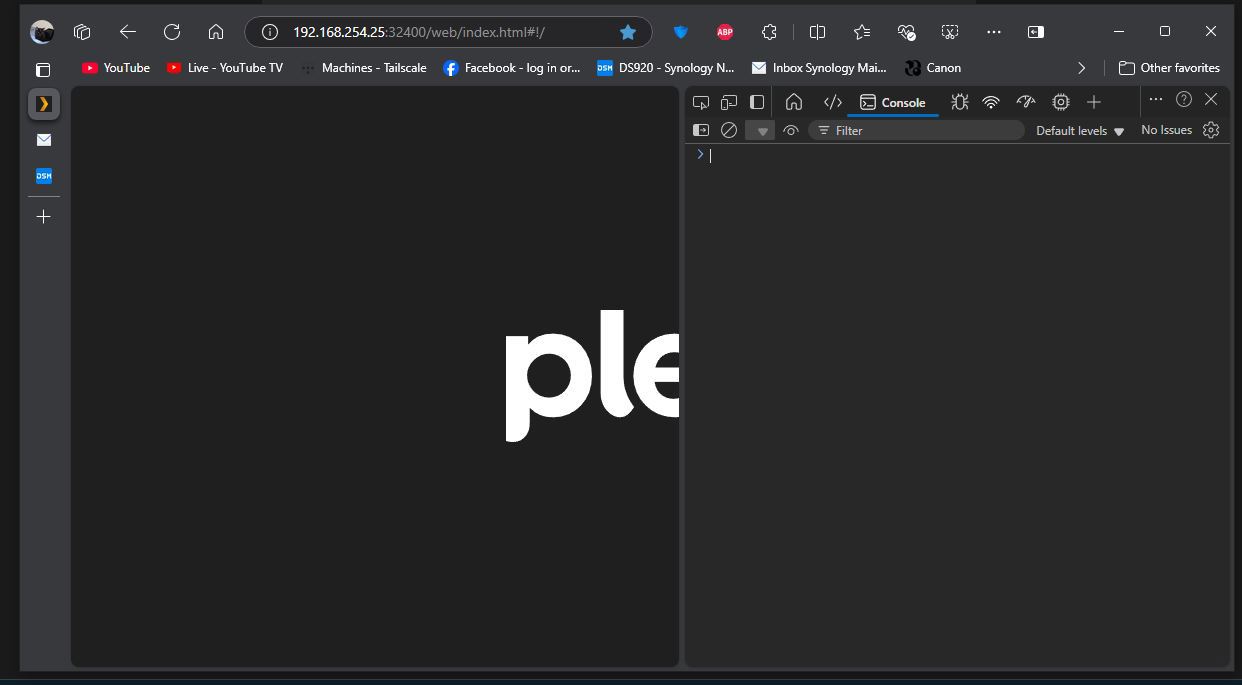Activate DevTools inspect element tool
Viewport: 1242px width, 685px height.
(701, 102)
